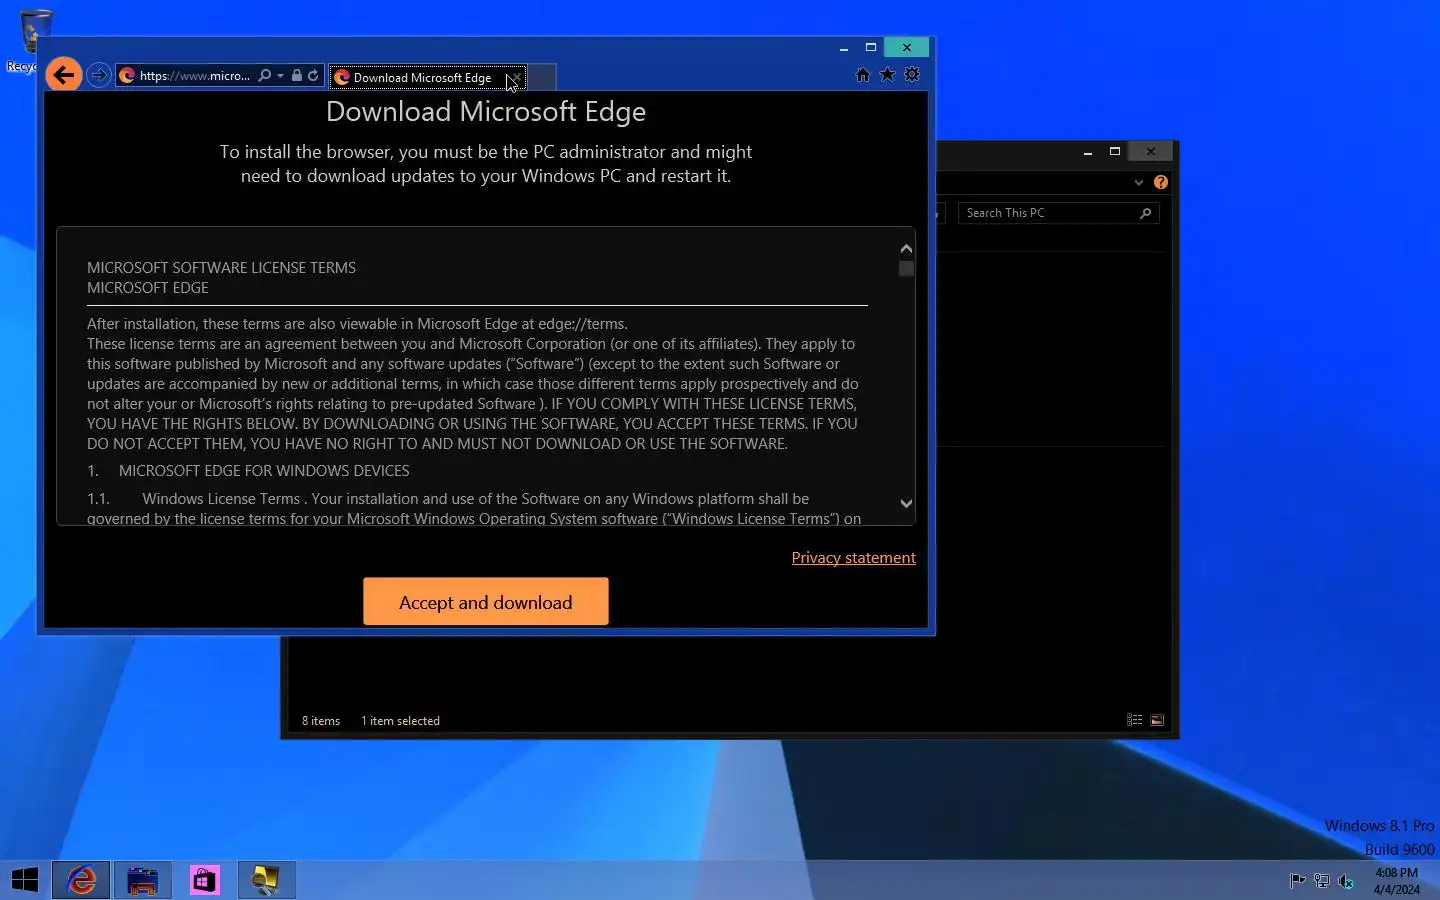Click the fourth taskbar app with yellow icon

266,880
